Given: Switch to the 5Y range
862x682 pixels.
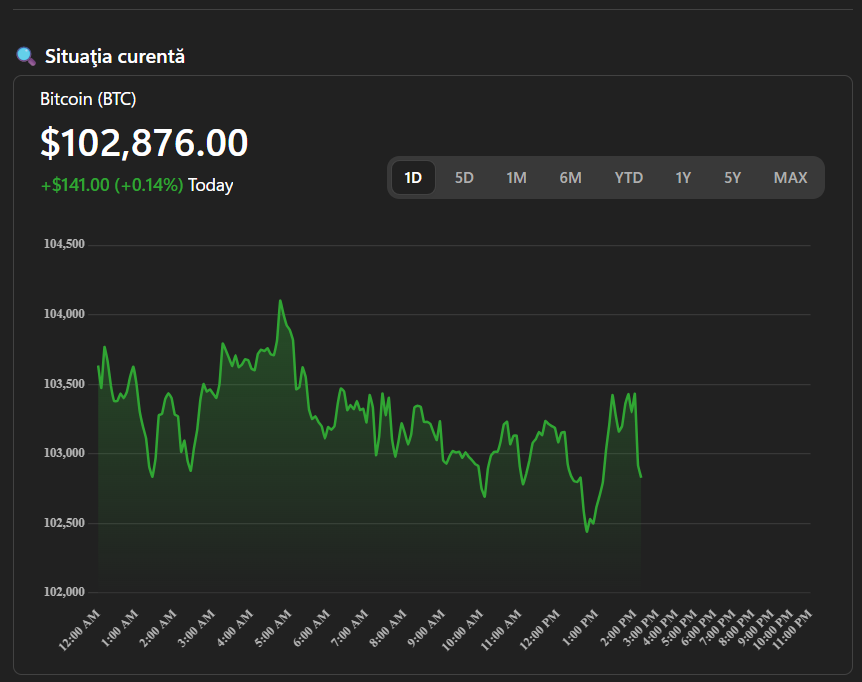Looking at the screenshot, I should [x=733, y=178].
